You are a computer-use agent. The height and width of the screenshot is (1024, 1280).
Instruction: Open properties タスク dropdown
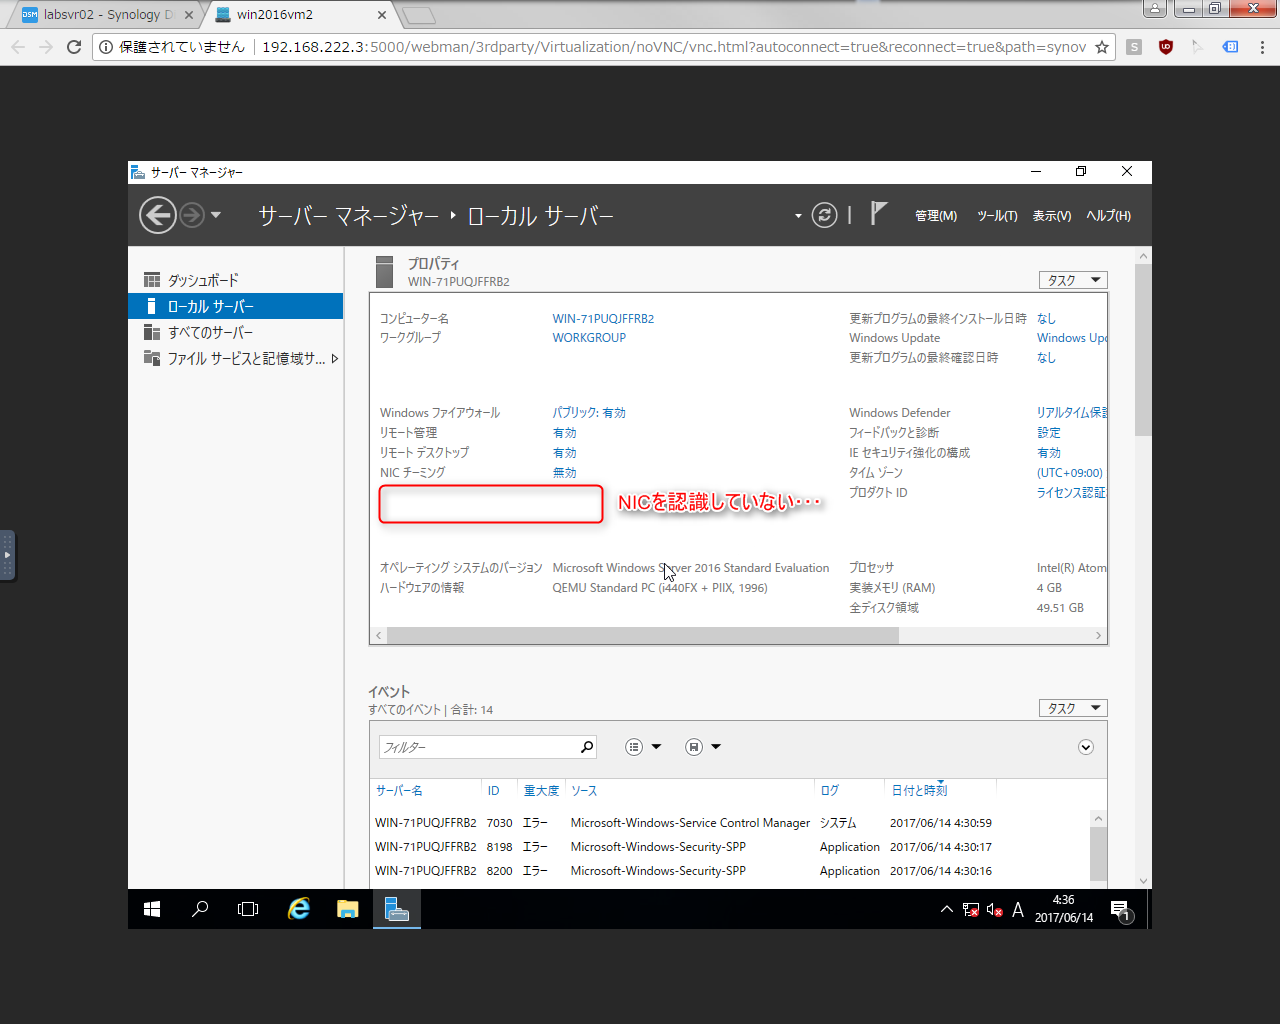1073,280
